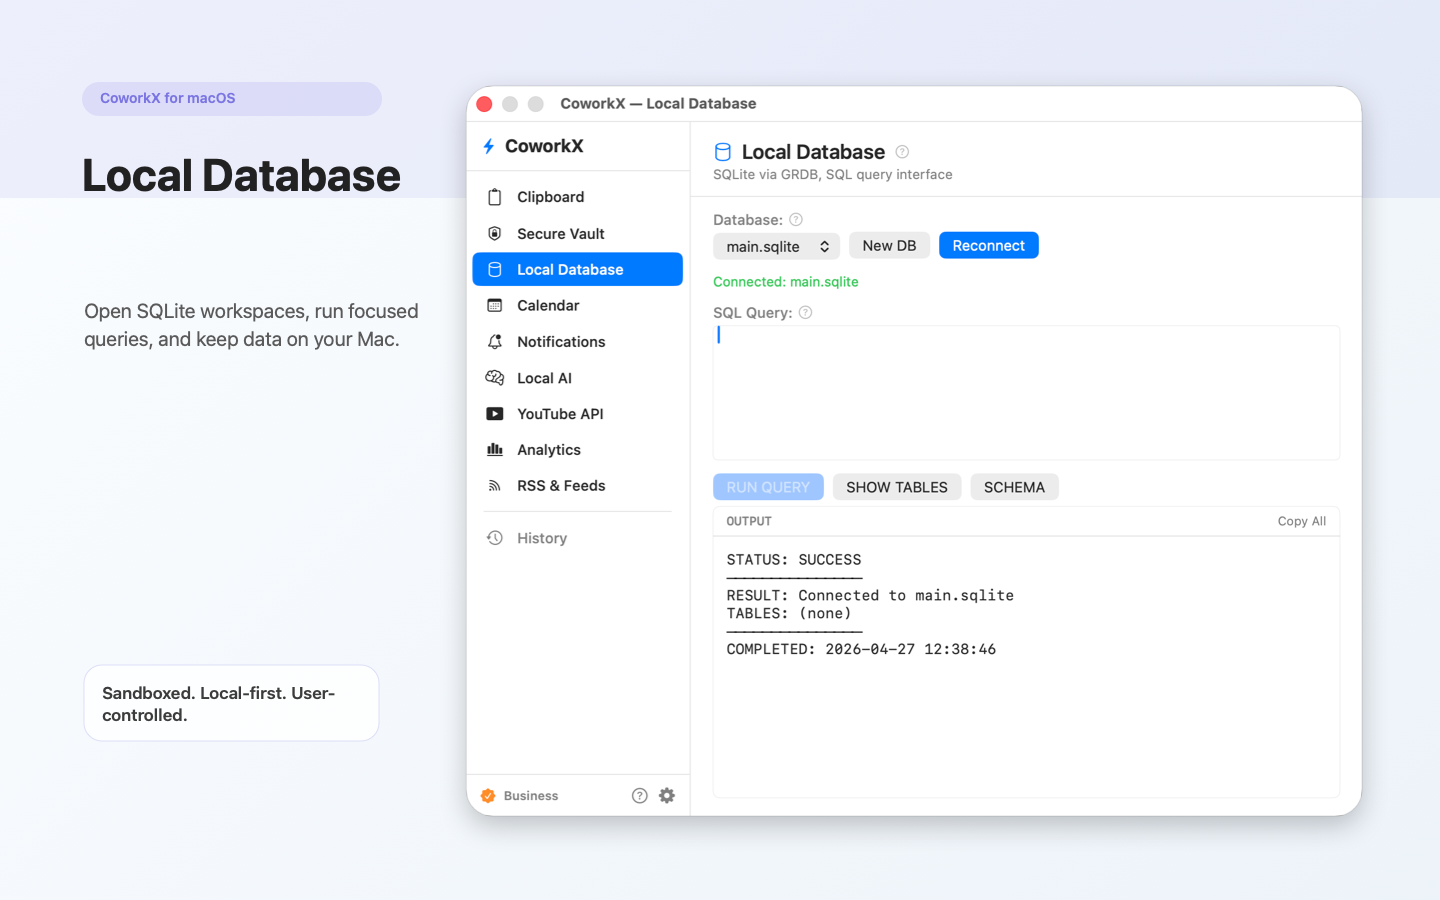Click the Secure Vault shield icon

495,233
